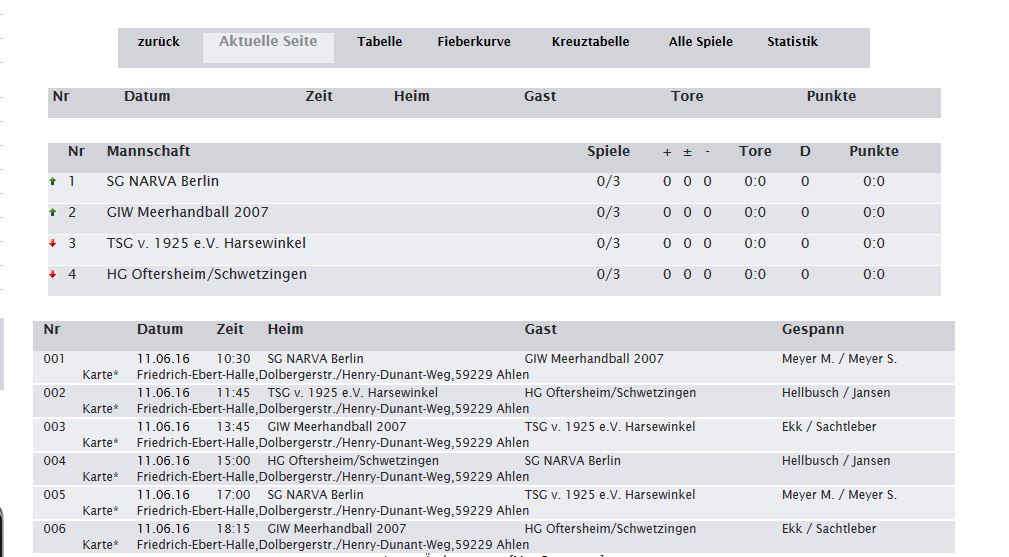Open Karte link for match 004

[100, 477]
